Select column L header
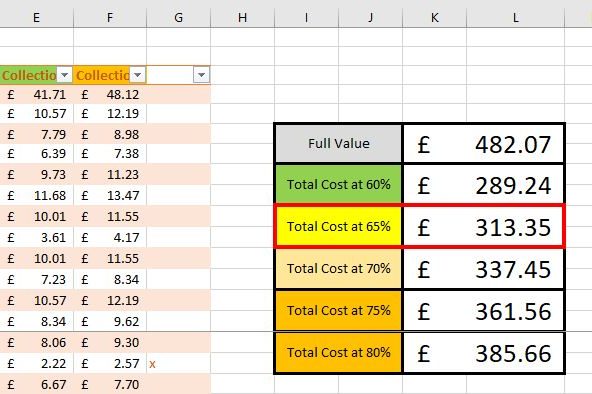Screen dimensions: 592x394 coord(516,17)
